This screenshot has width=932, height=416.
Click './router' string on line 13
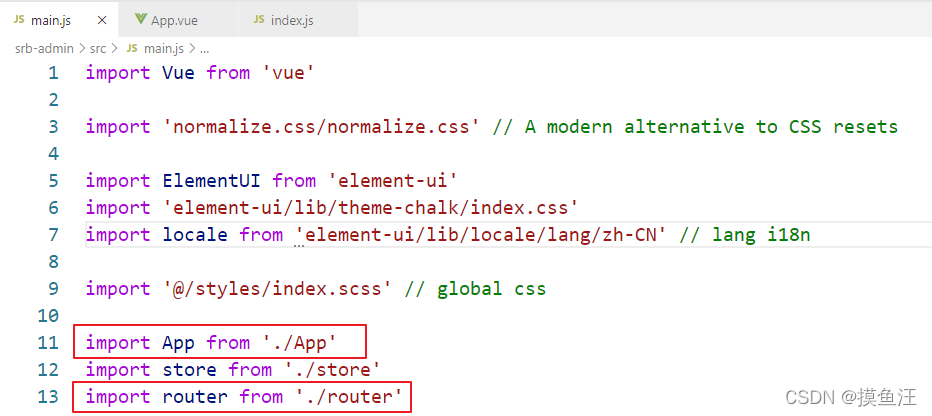click(349, 397)
